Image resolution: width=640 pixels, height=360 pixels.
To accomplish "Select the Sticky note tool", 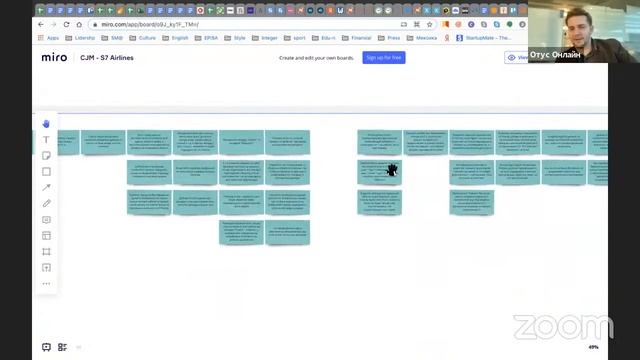I will pyautogui.click(x=46, y=156).
